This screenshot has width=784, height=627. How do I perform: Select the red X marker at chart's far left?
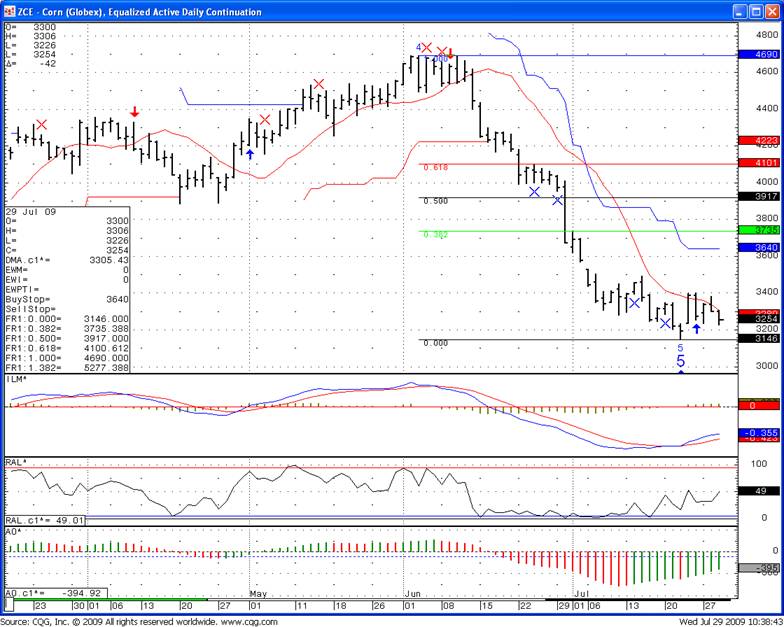(x=41, y=124)
